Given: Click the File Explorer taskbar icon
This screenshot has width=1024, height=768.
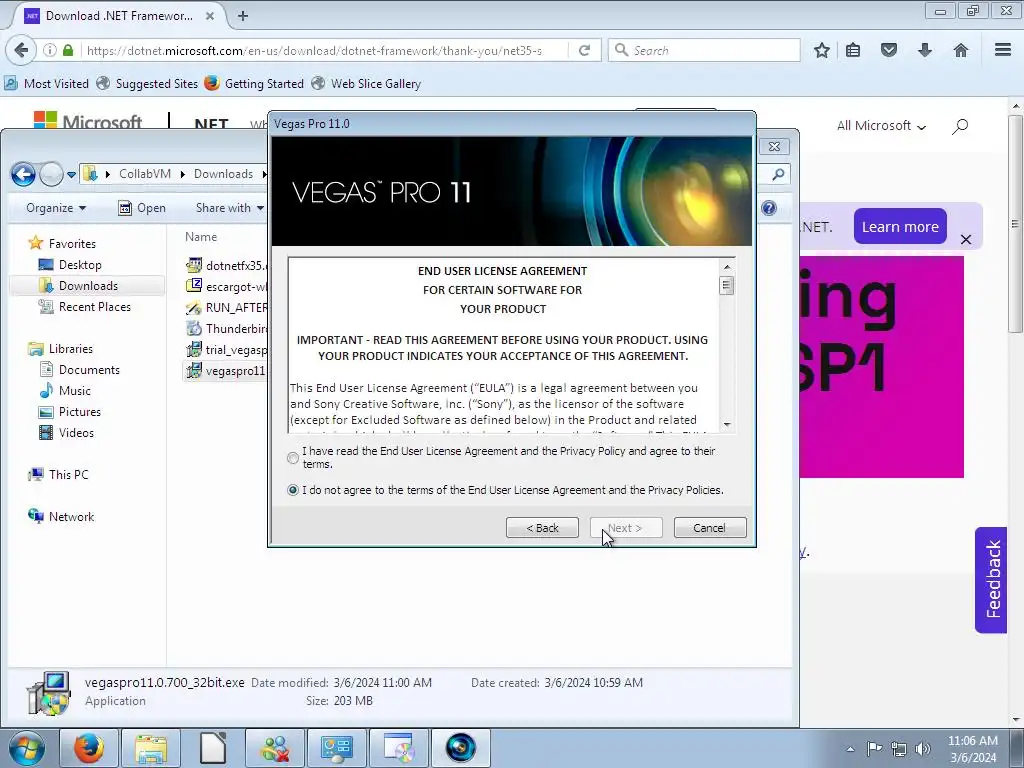Looking at the screenshot, I should (x=151, y=748).
